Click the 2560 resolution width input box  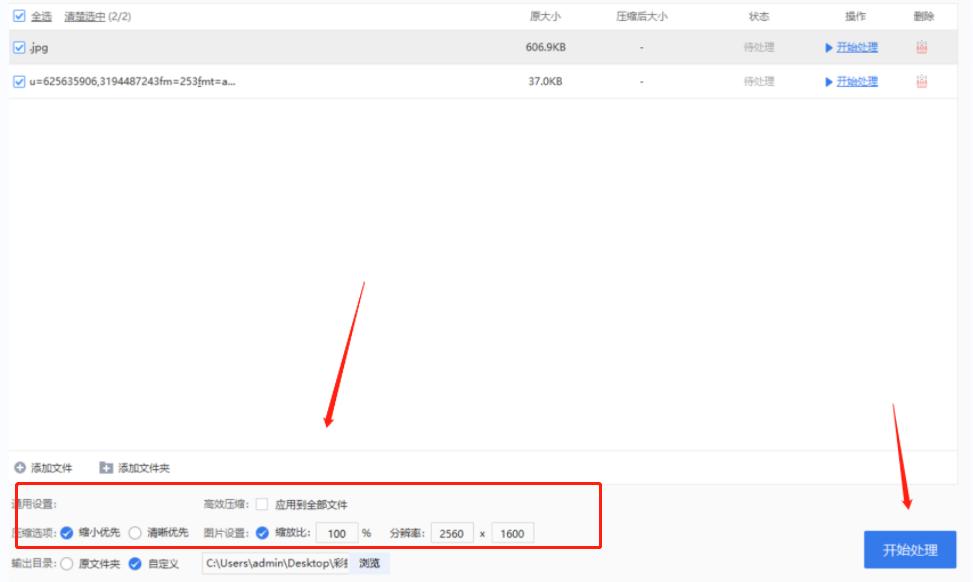click(x=450, y=533)
